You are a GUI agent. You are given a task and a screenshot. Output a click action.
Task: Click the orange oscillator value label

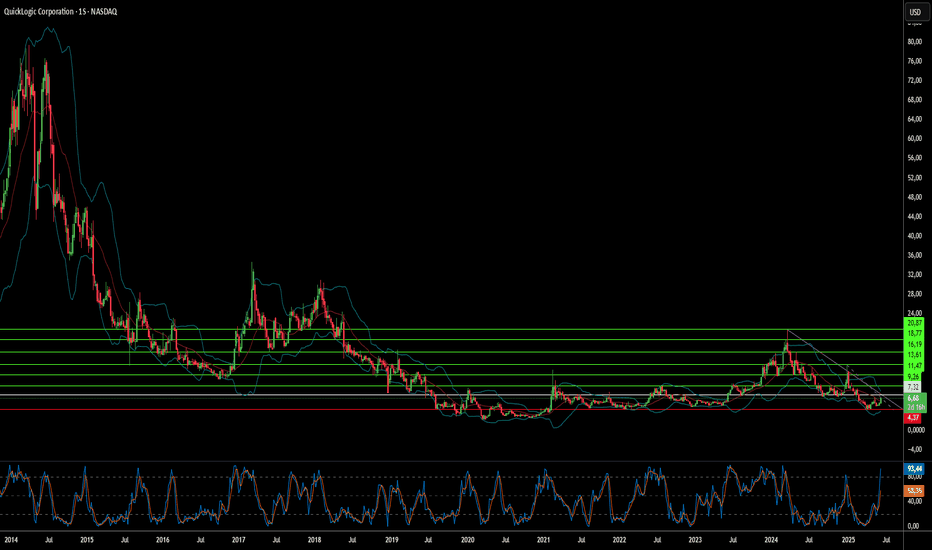click(x=914, y=491)
